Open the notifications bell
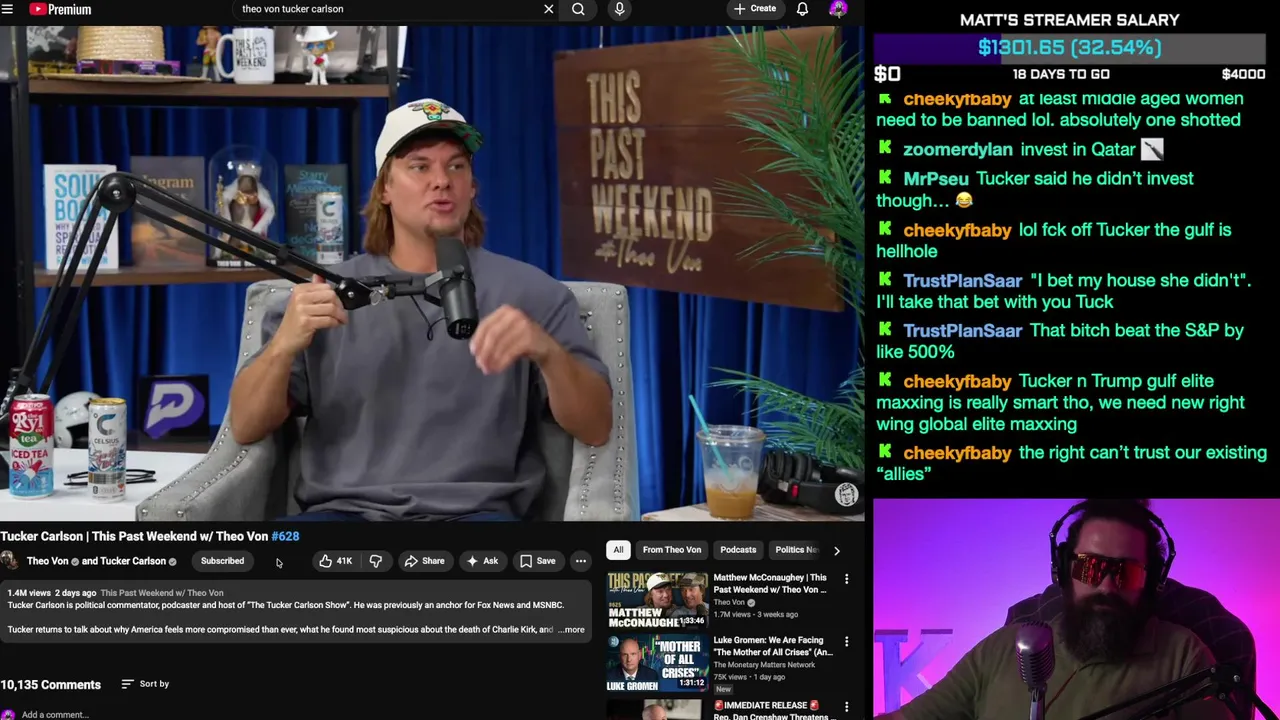This screenshot has width=1280, height=720. pos(802,9)
